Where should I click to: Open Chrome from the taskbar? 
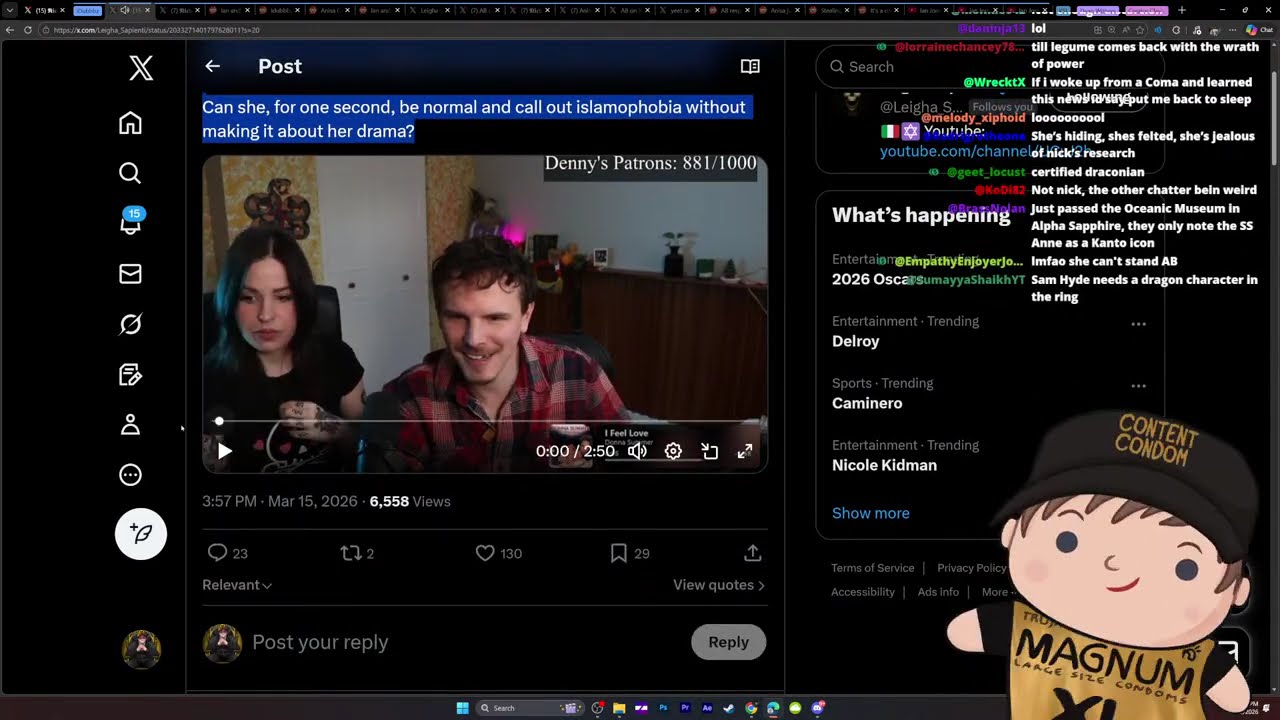click(751, 708)
